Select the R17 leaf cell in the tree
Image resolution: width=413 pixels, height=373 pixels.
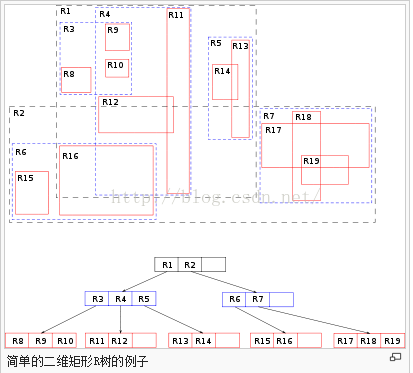click(x=345, y=341)
